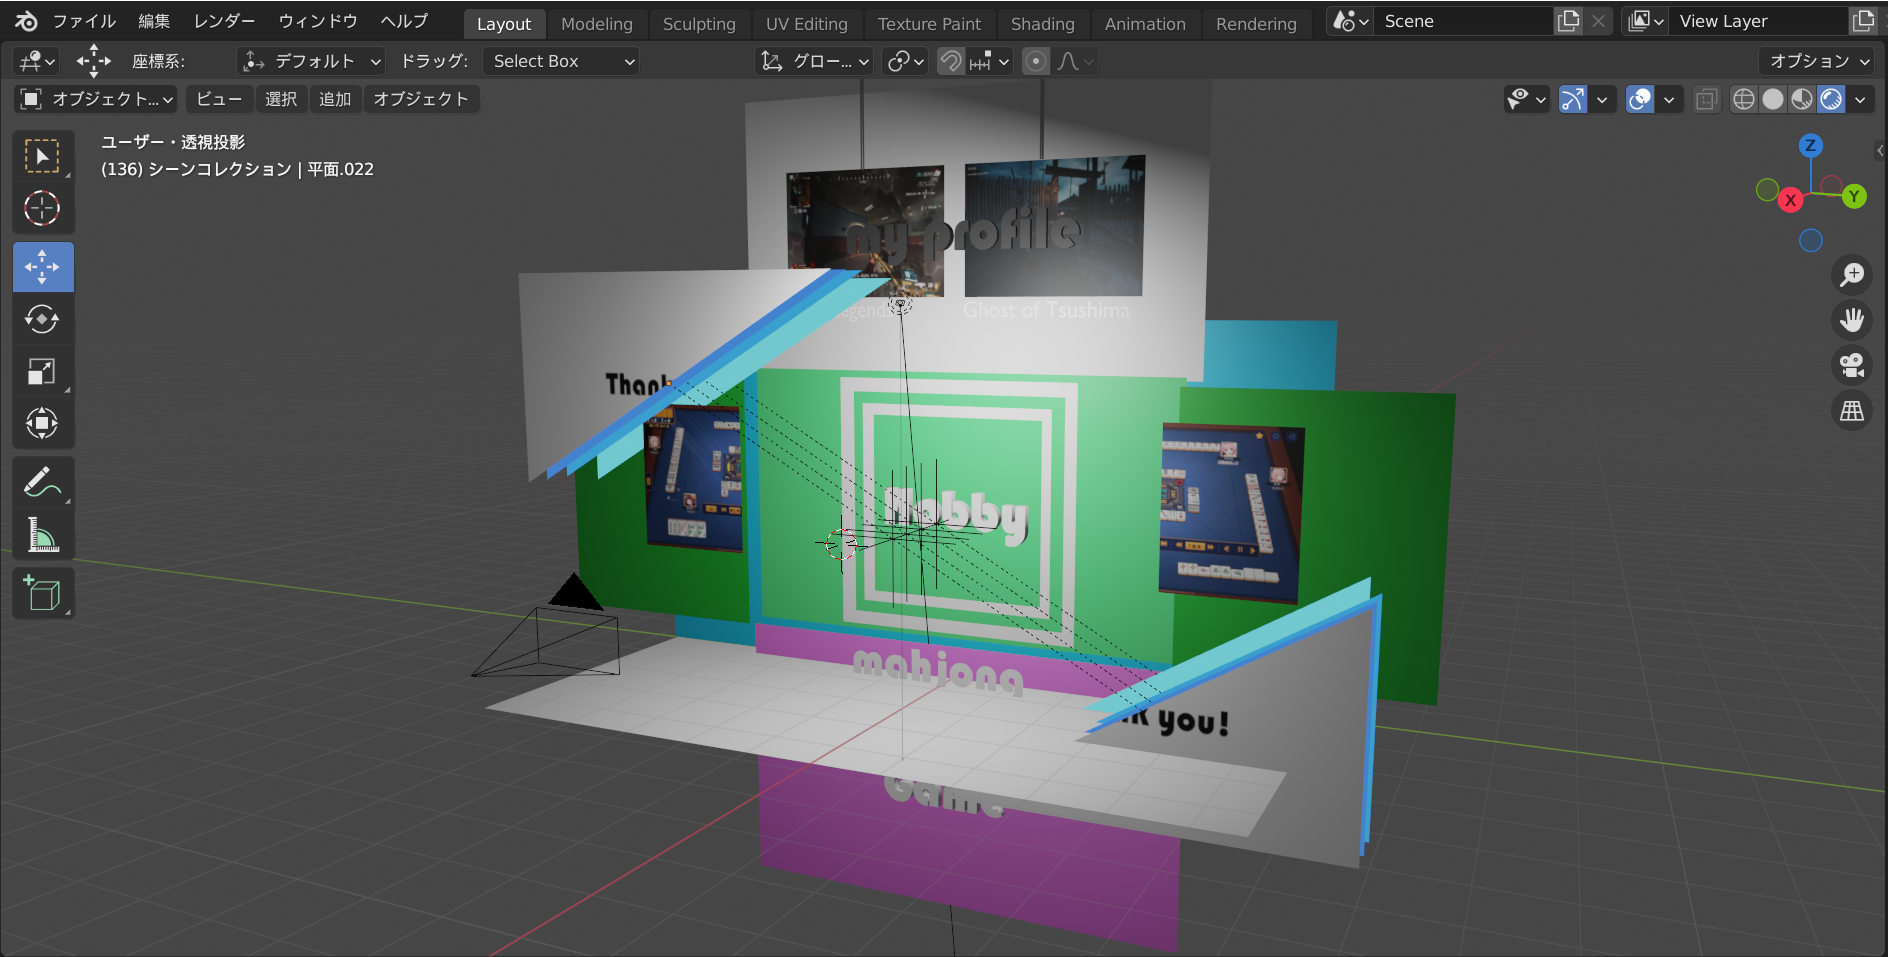This screenshot has height=957, width=1888.
Task: Toggle X-ray view mode
Action: point(1706,99)
